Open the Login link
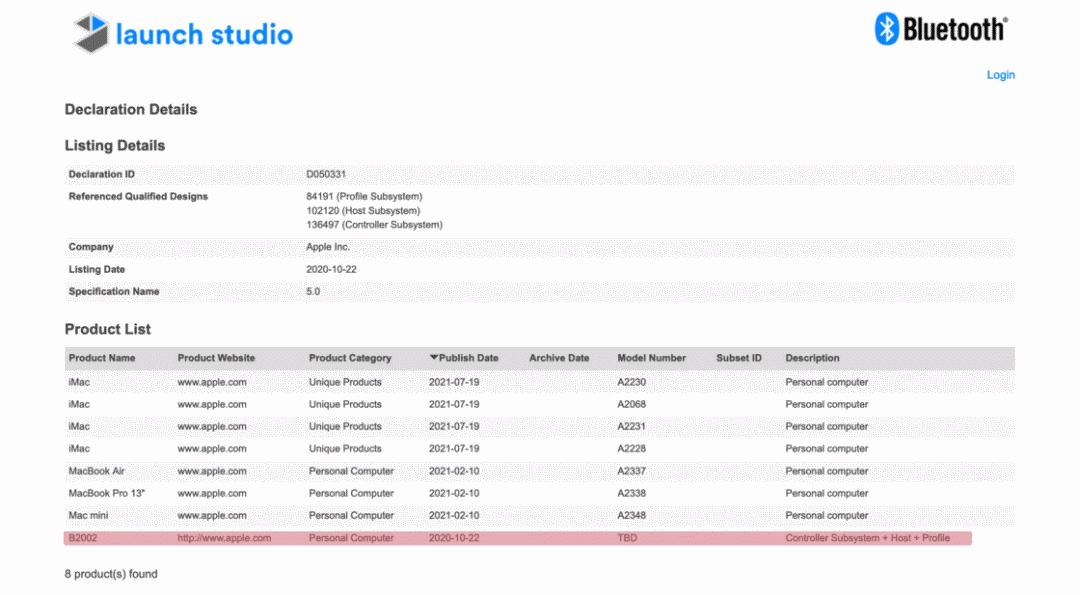 1000,75
